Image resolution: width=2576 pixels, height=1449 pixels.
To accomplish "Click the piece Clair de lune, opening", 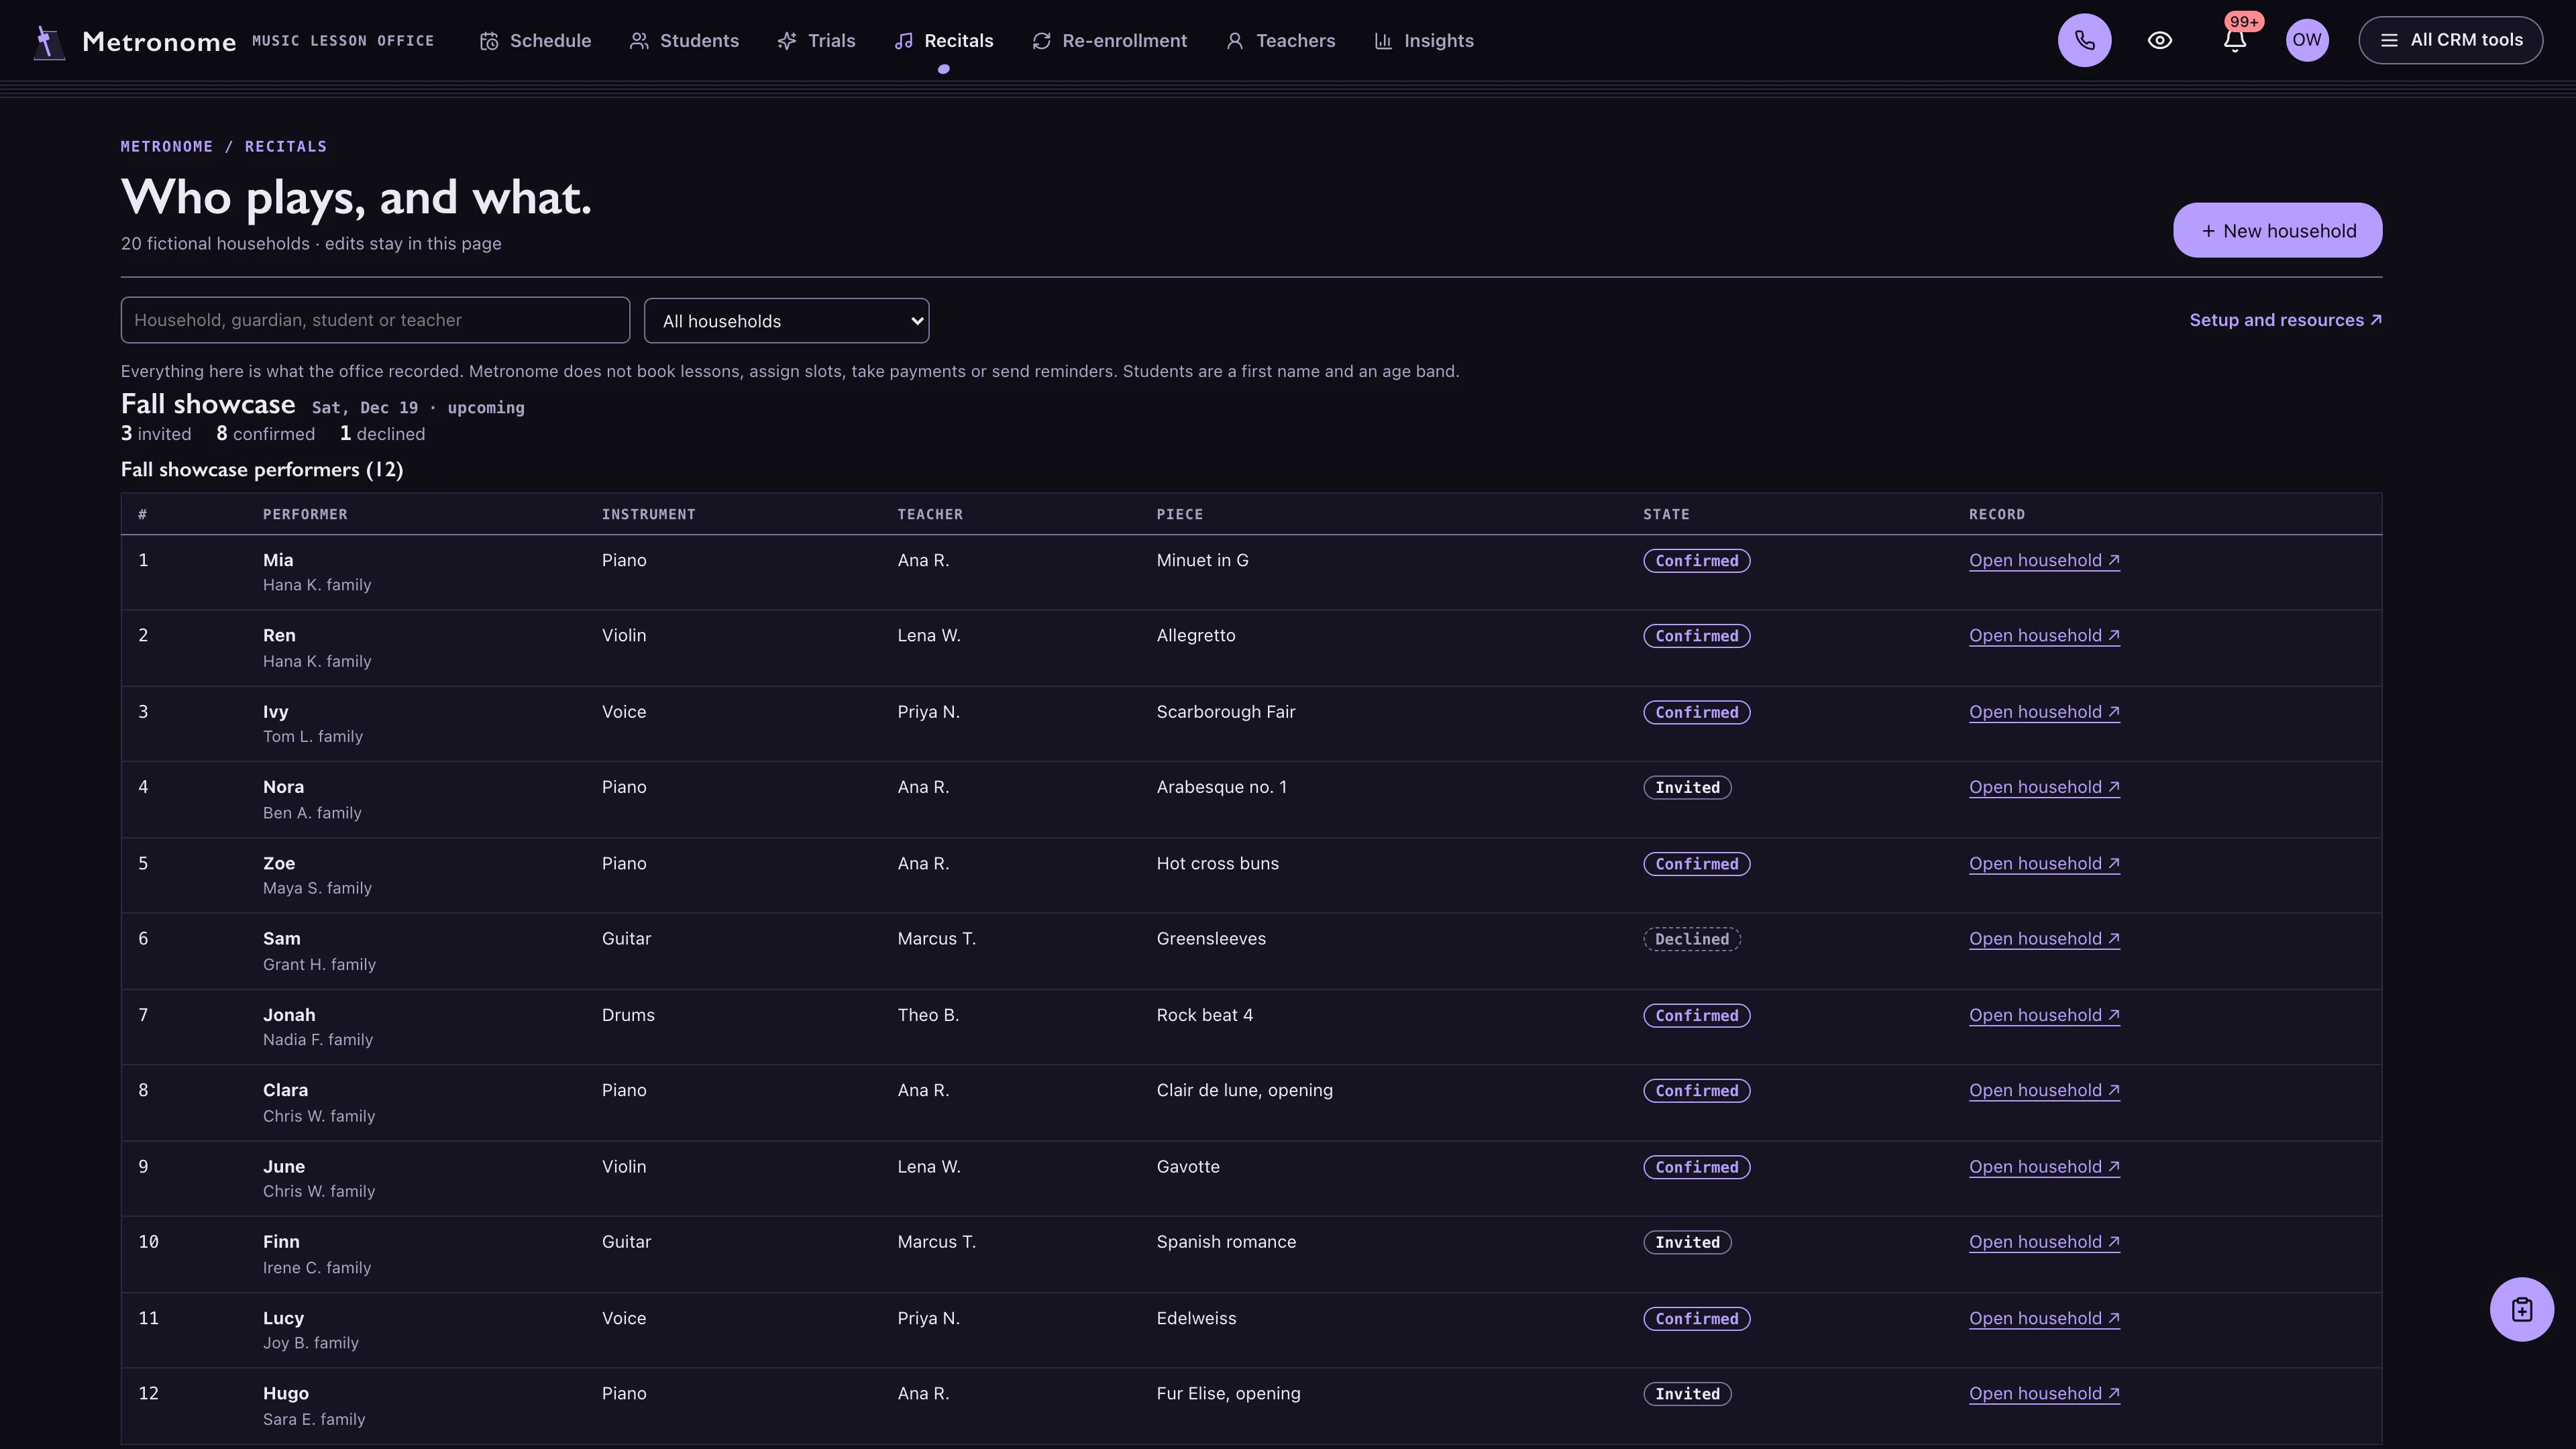I will [1244, 1090].
